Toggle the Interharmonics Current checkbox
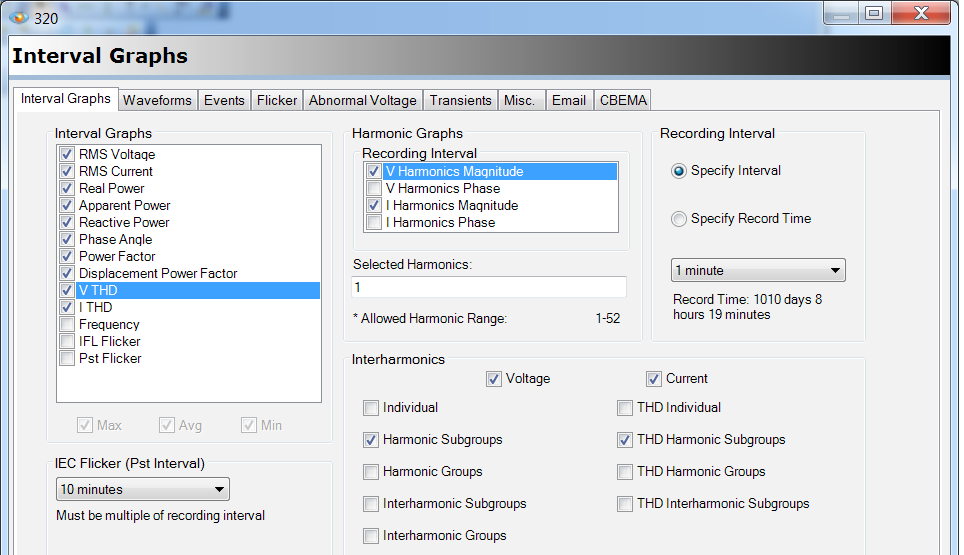The image size is (964, 555). pyautogui.click(x=654, y=379)
